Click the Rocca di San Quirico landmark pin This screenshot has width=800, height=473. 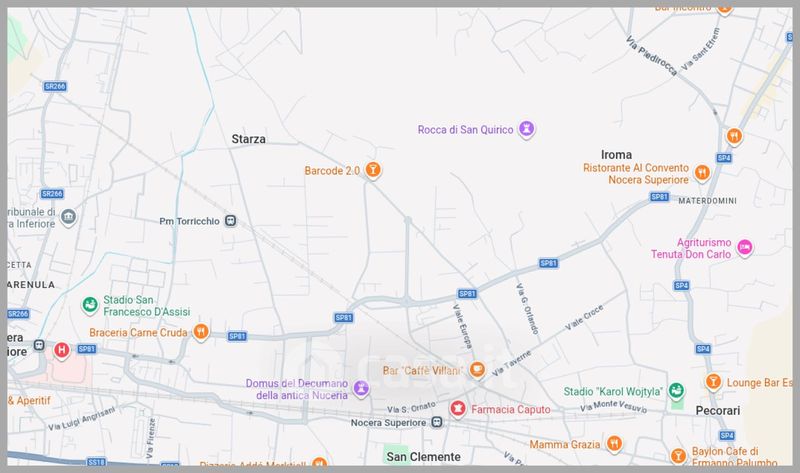tap(527, 129)
